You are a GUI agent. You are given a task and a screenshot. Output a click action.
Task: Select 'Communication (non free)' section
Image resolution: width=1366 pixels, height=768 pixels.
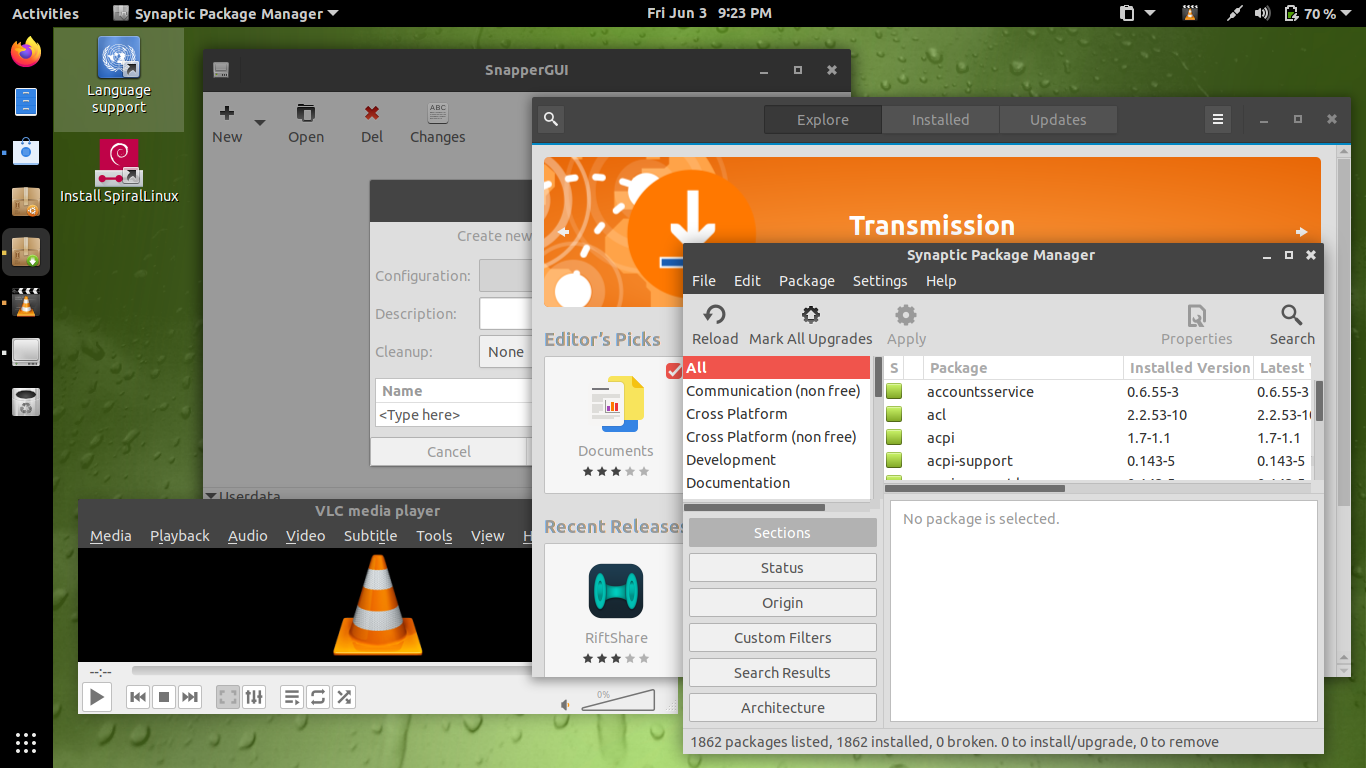777,391
